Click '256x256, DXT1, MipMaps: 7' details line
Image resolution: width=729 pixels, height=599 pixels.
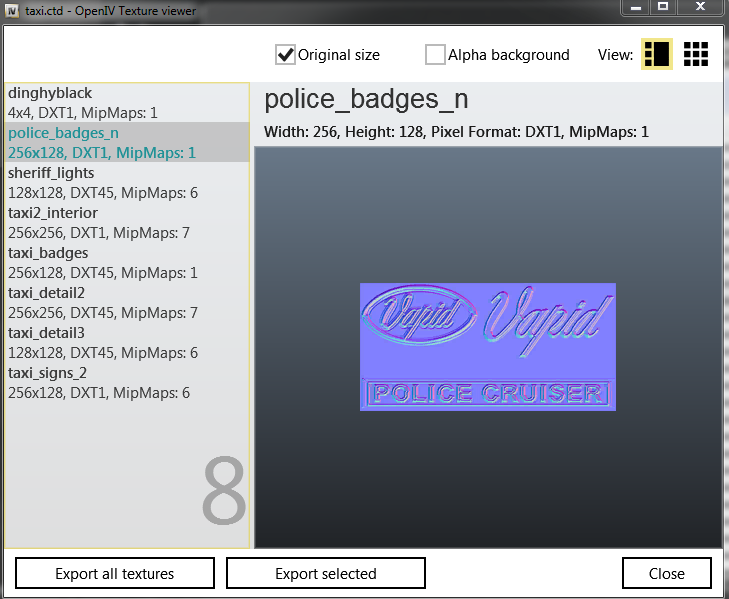[99, 233]
